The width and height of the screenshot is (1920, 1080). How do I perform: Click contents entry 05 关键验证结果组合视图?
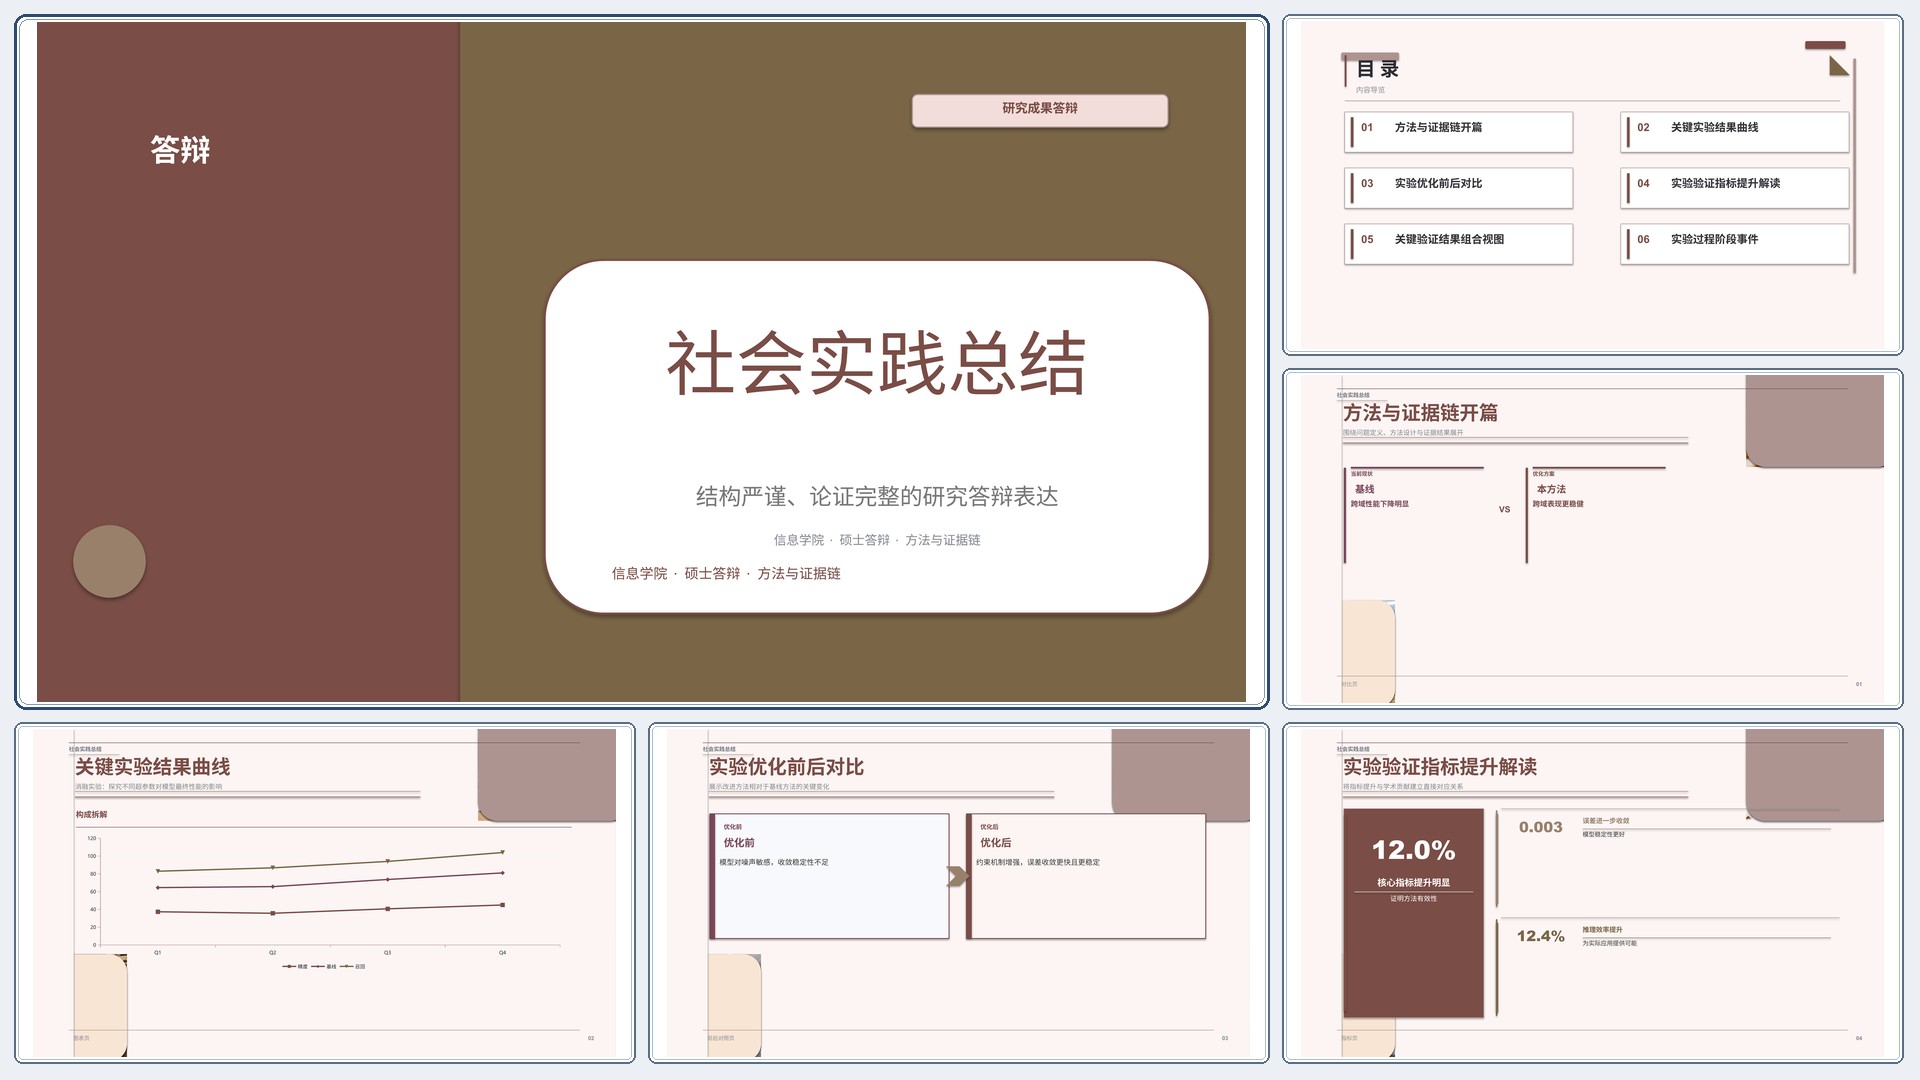[x=1459, y=244]
